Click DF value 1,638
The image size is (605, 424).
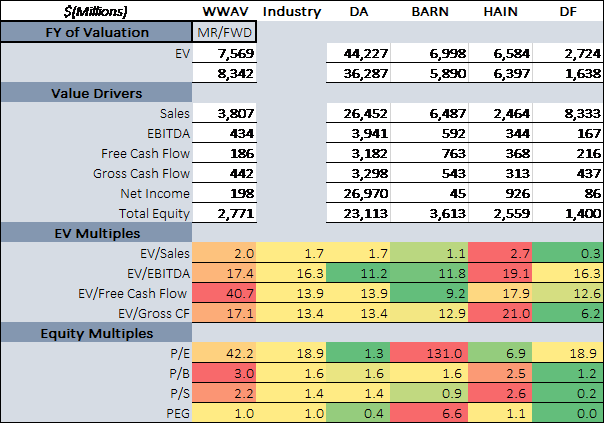coord(568,73)
